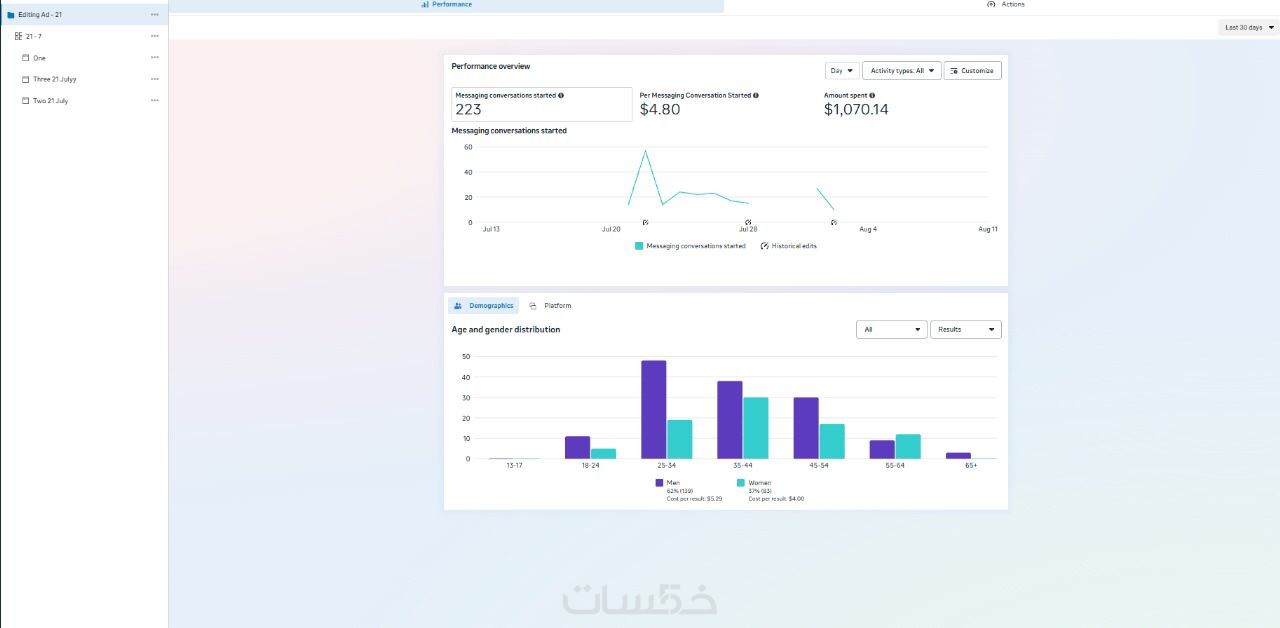
Task: Open options menu for Editing Ad - 21
Action: (154, 15)
